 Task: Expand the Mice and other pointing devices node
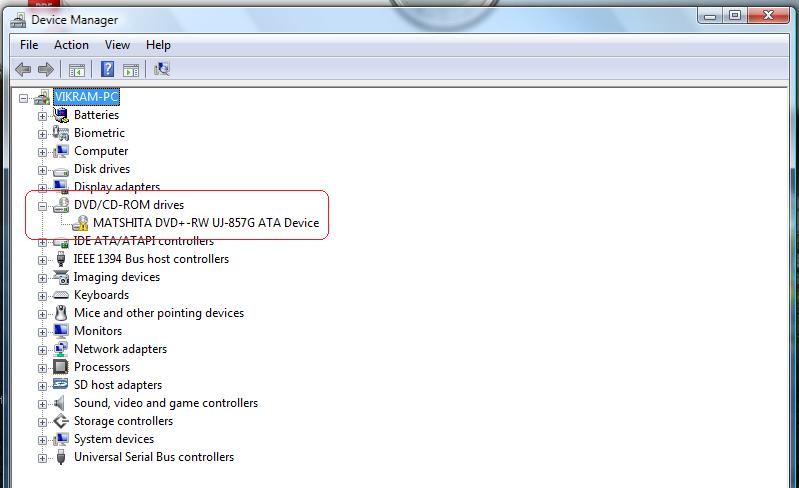tap(42, 314)
